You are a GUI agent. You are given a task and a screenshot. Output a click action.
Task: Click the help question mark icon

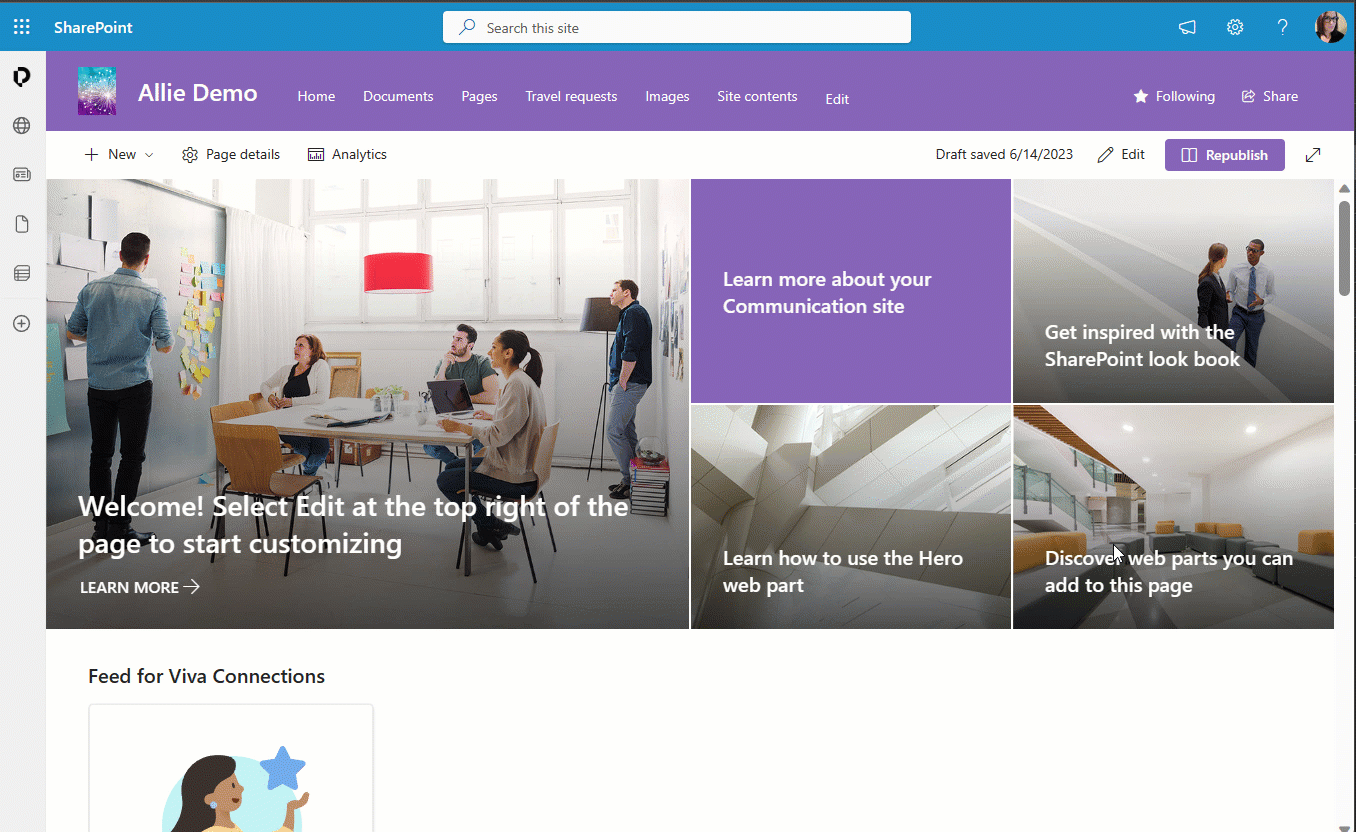1282,27
